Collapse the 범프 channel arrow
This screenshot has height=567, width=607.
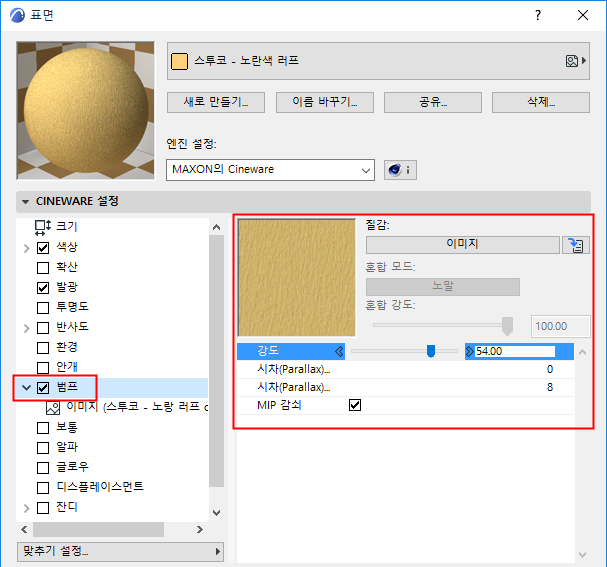click(26, 387)
